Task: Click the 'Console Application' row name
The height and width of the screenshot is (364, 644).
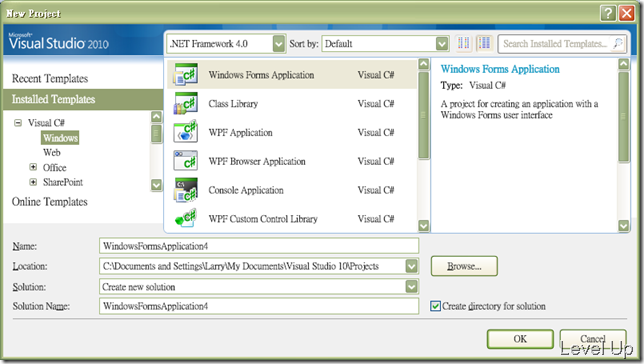Action: coord(246,190)
